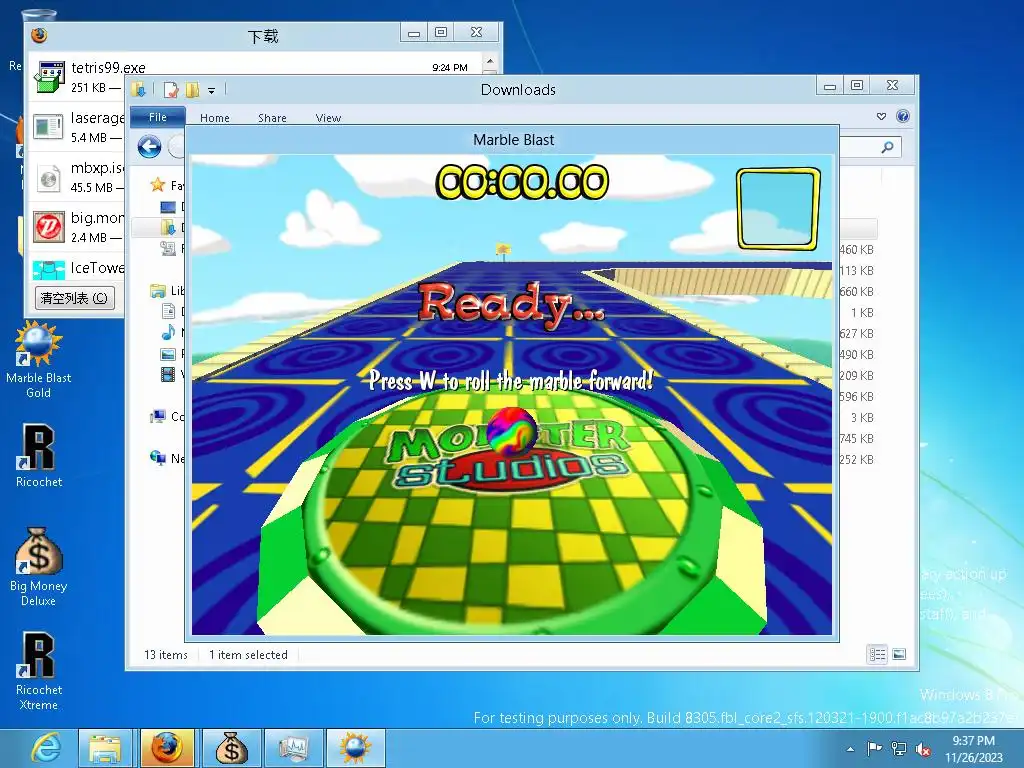The width and height of the screenshot is (1024, 768).
Task: Click the Firefox icon in 下载 window title
Action: (39, 35)
